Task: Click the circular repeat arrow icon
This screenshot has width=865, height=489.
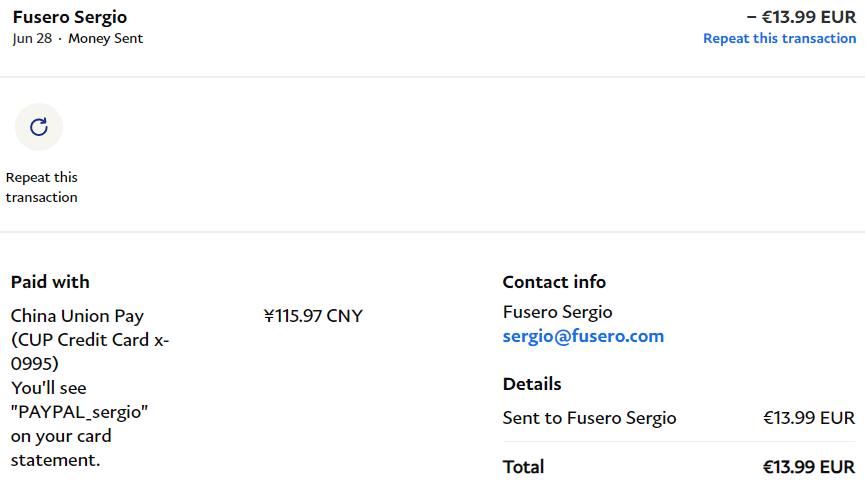Action: (x=39, y=127)
